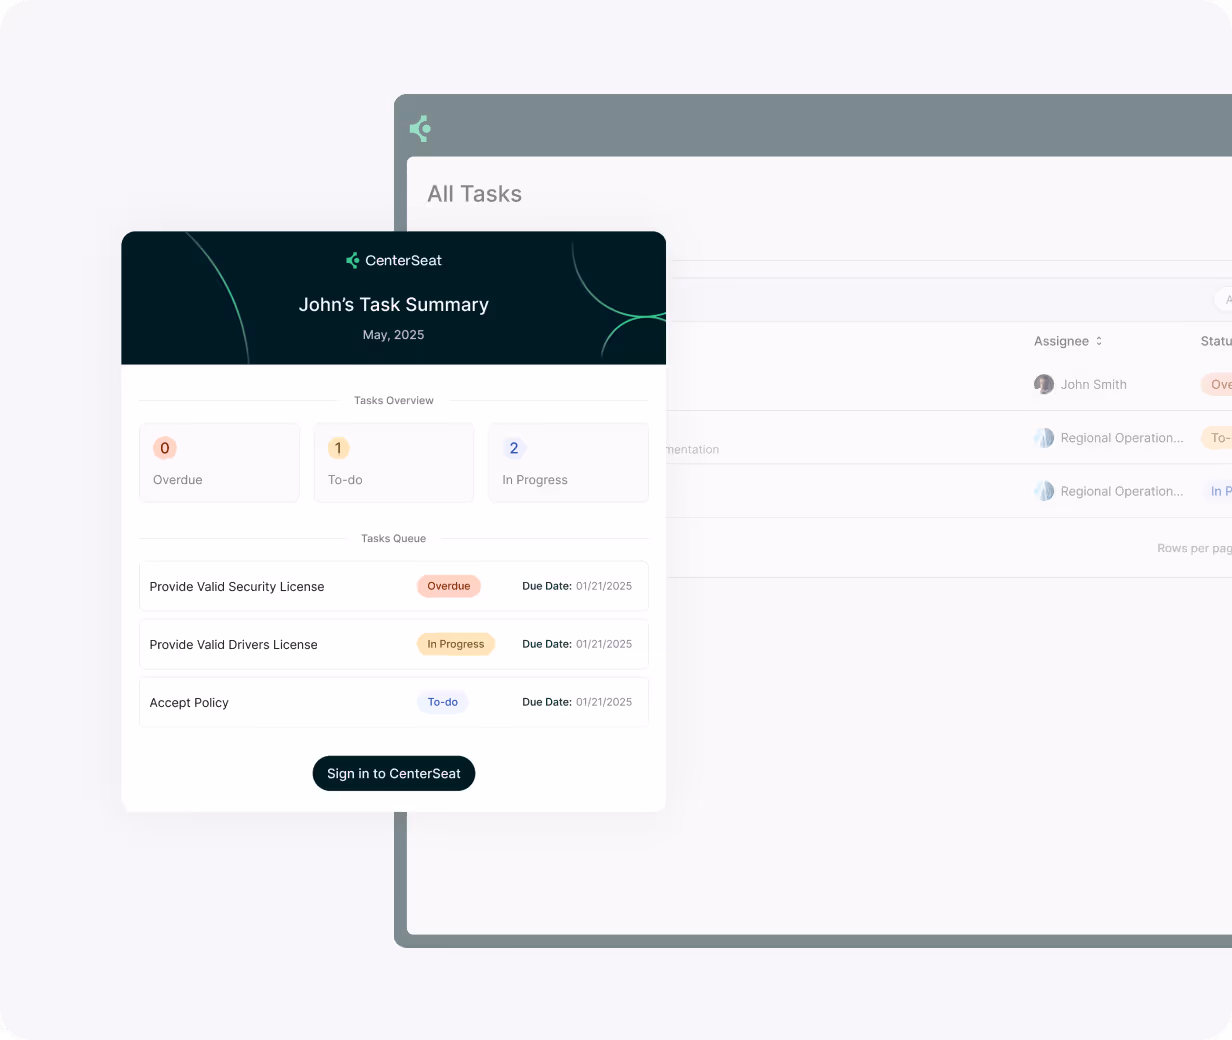Click the May, 2025 date text
The width and height of the screenshot is (1232, 1040).
(394, 335)
